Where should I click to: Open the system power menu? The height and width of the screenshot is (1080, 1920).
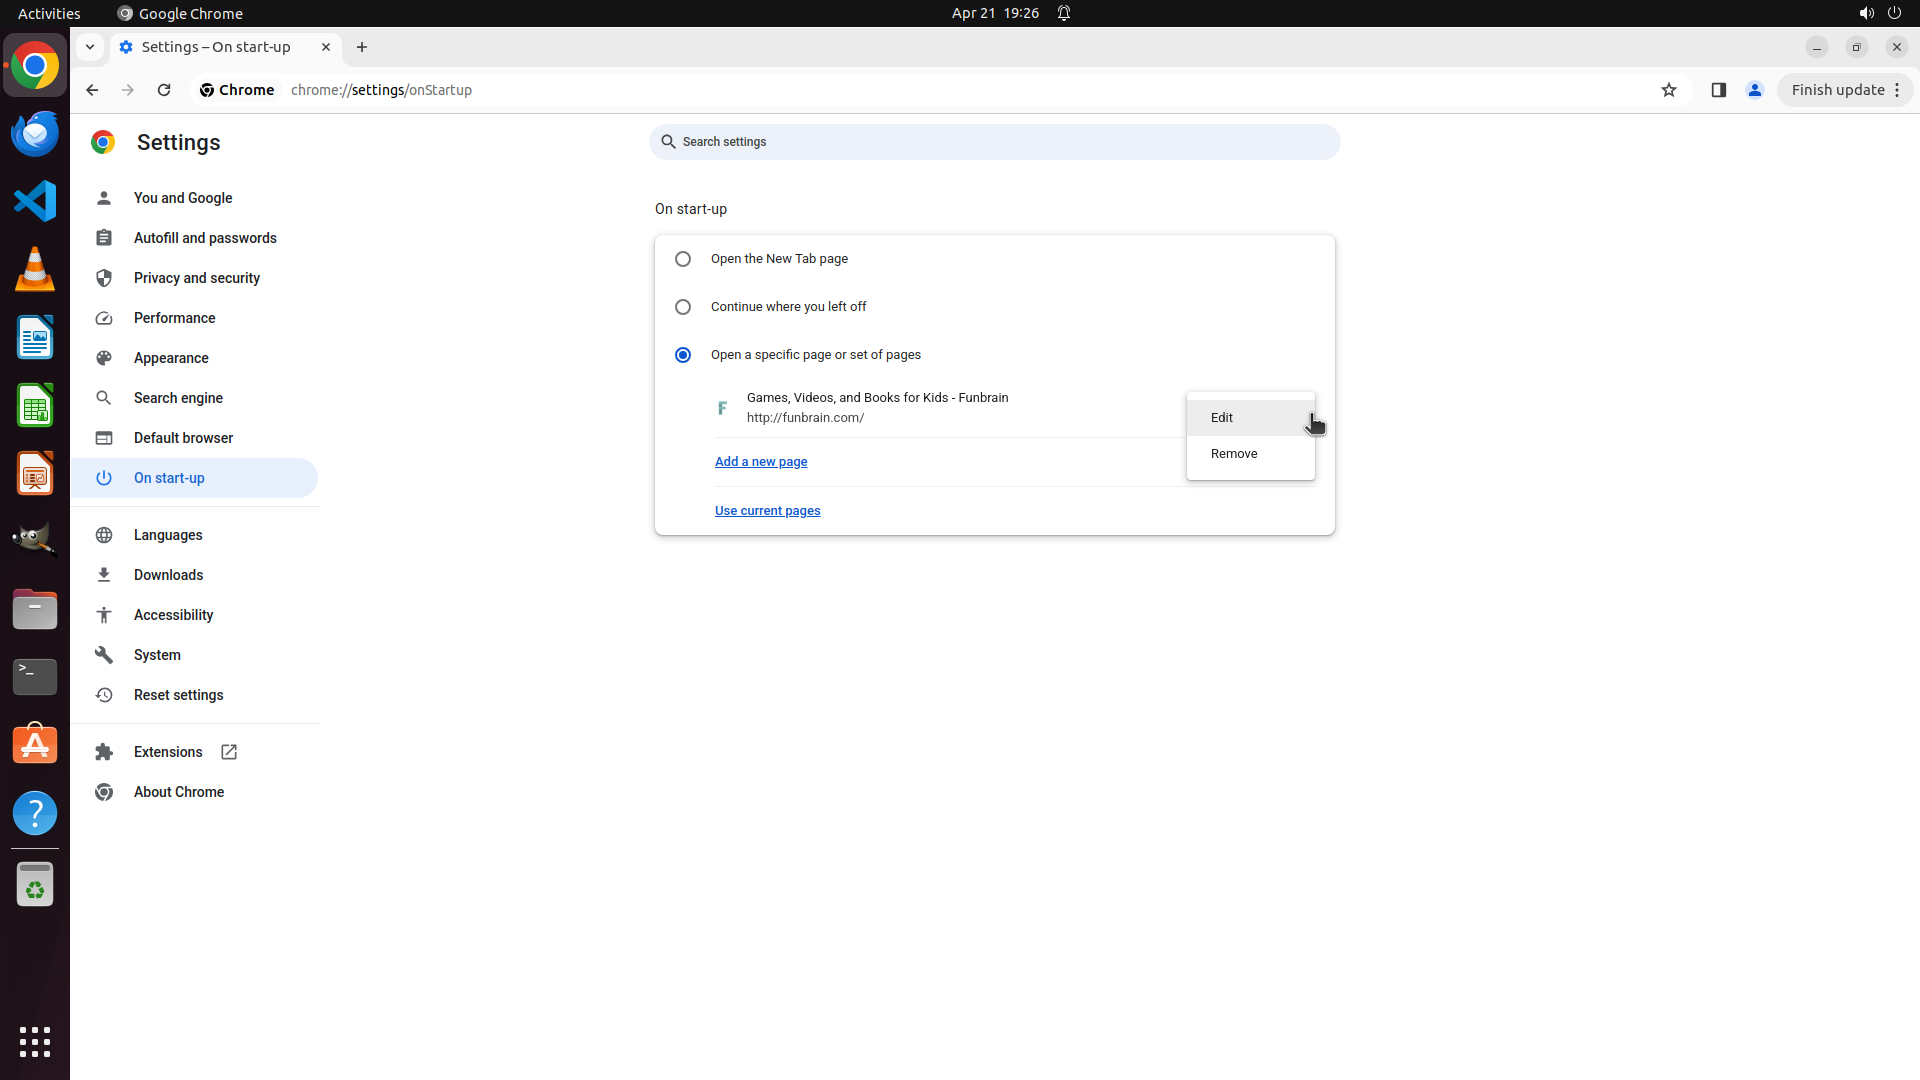1894,13
